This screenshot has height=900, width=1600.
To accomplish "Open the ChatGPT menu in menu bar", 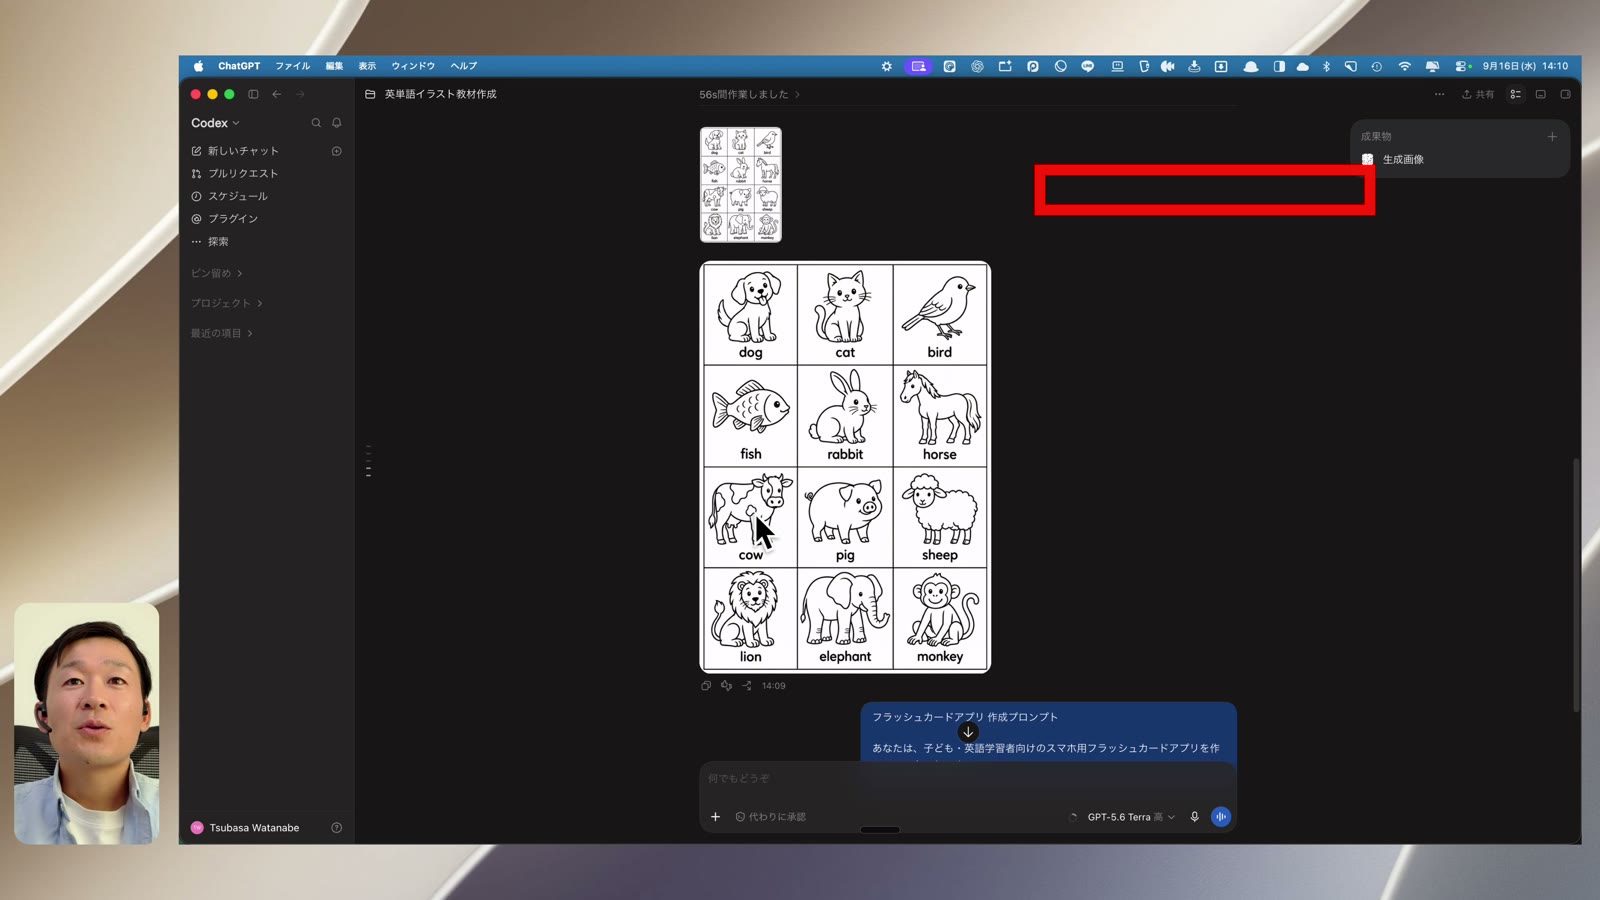I will pyautogui.click(x=239, y=66).
